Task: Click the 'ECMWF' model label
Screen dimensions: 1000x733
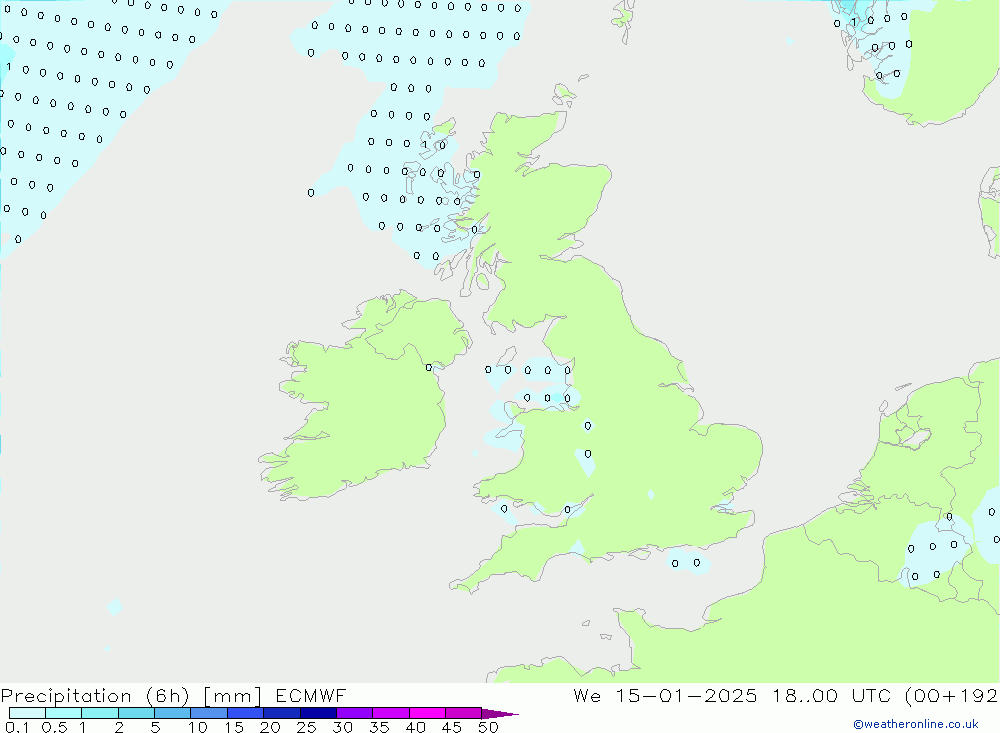Action: click(311, 695)
